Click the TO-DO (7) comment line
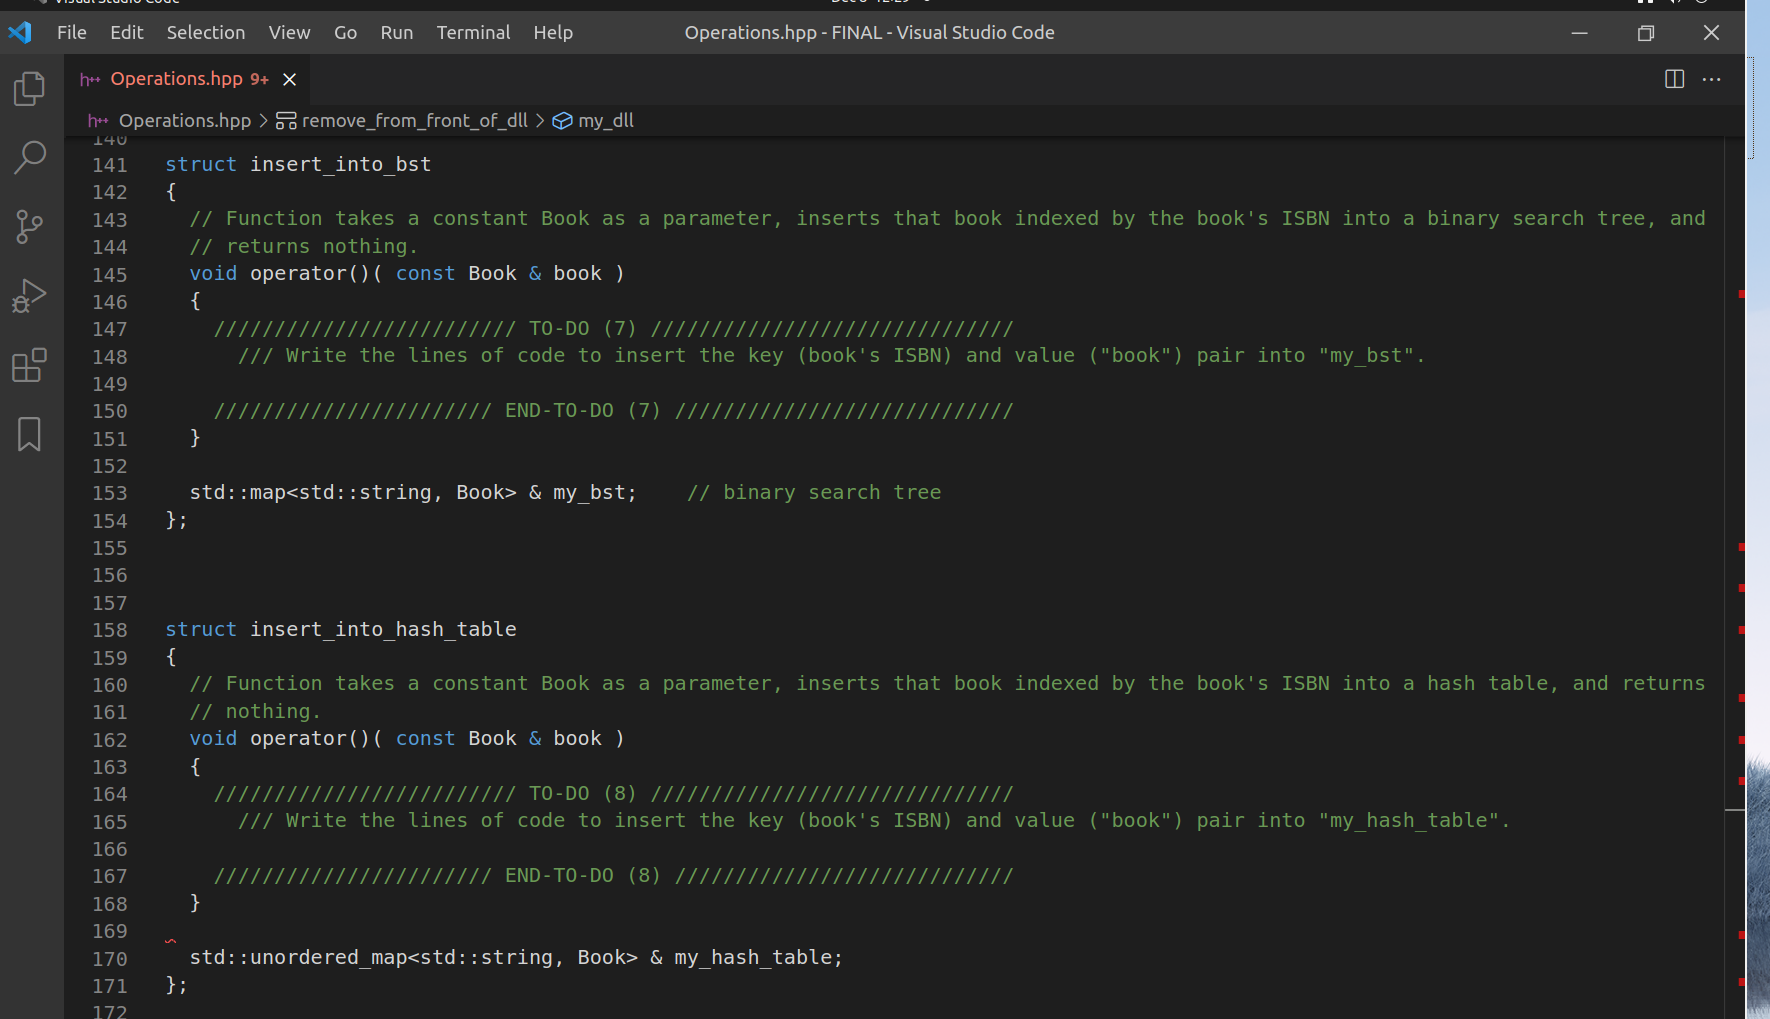This screenshot has width=1770, height=1019. [x=613, y=328]
